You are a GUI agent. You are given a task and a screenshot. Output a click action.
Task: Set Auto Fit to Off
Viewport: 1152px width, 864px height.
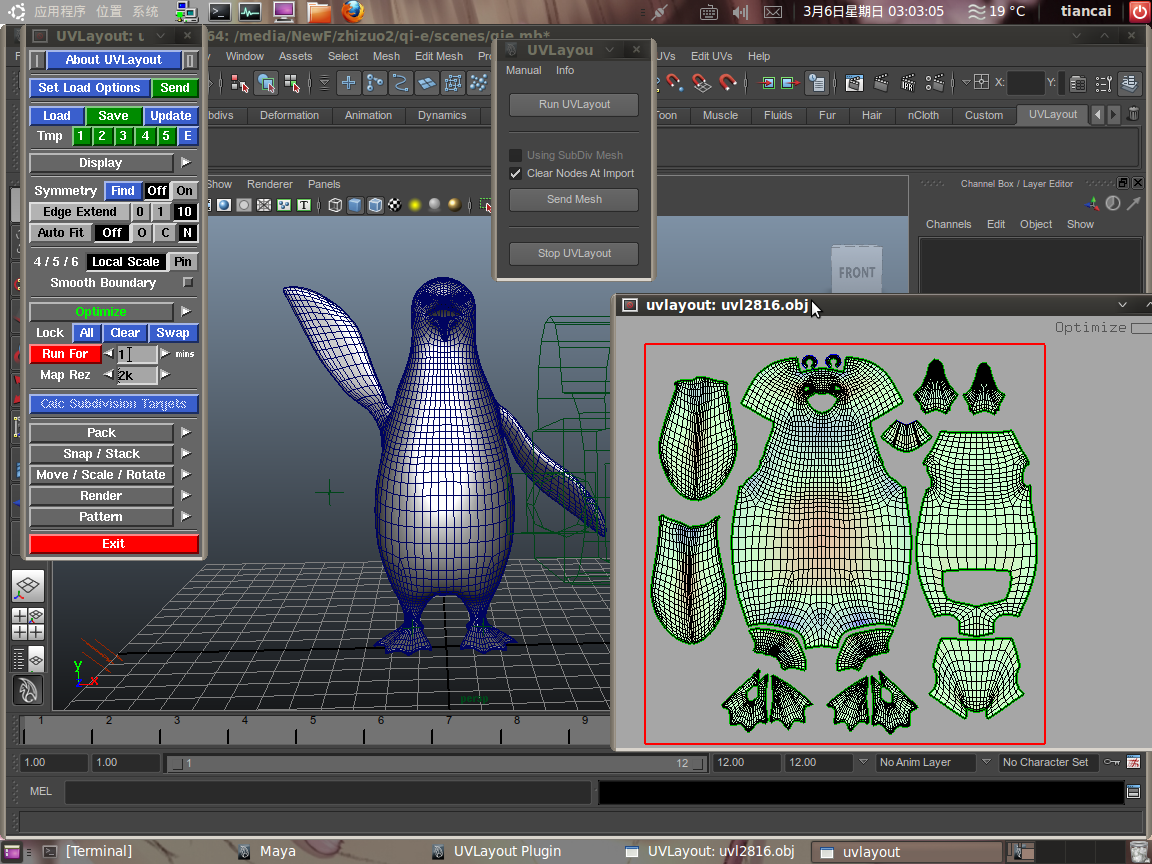point(112,233)
